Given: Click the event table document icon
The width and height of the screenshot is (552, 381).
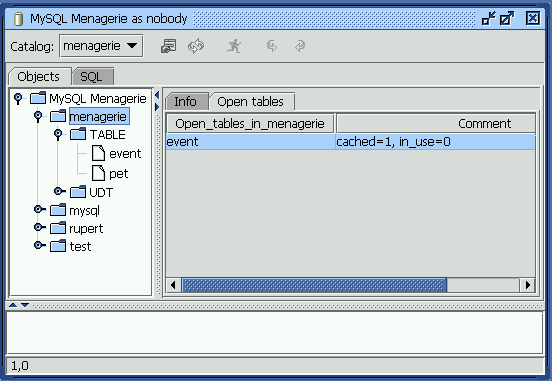Looking at the screenshot, I should 98,153.
